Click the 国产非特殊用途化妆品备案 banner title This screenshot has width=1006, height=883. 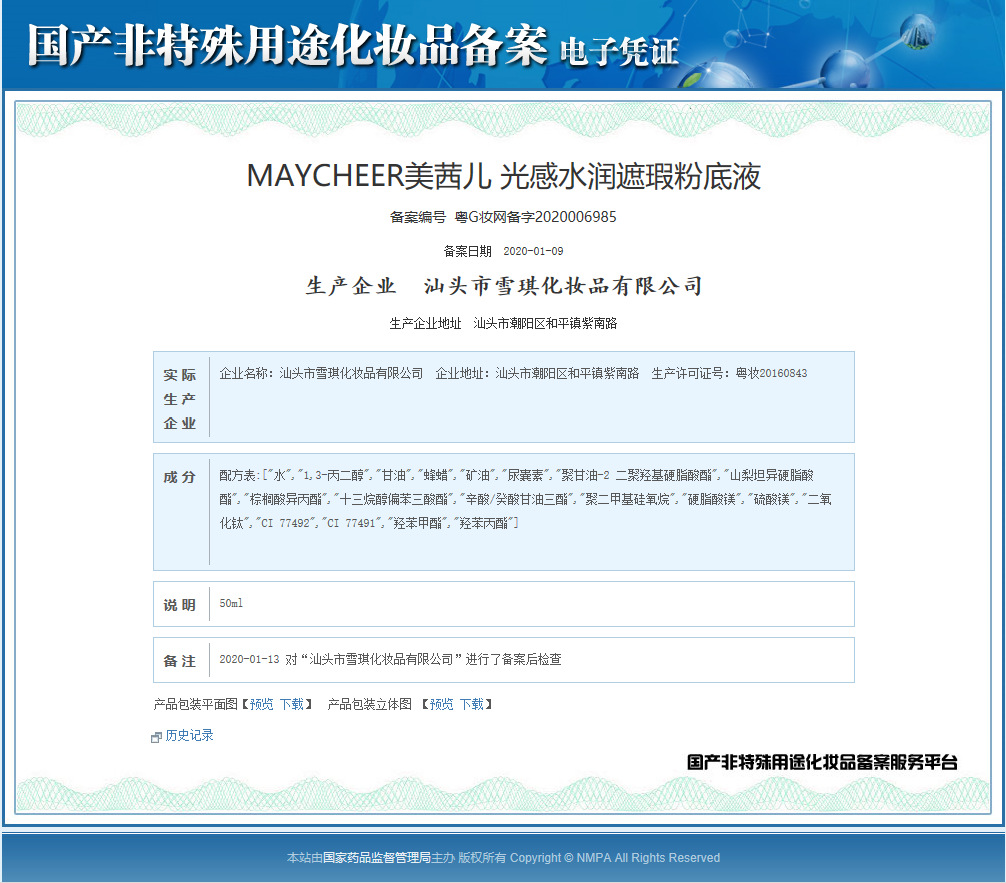coord(287,46)
